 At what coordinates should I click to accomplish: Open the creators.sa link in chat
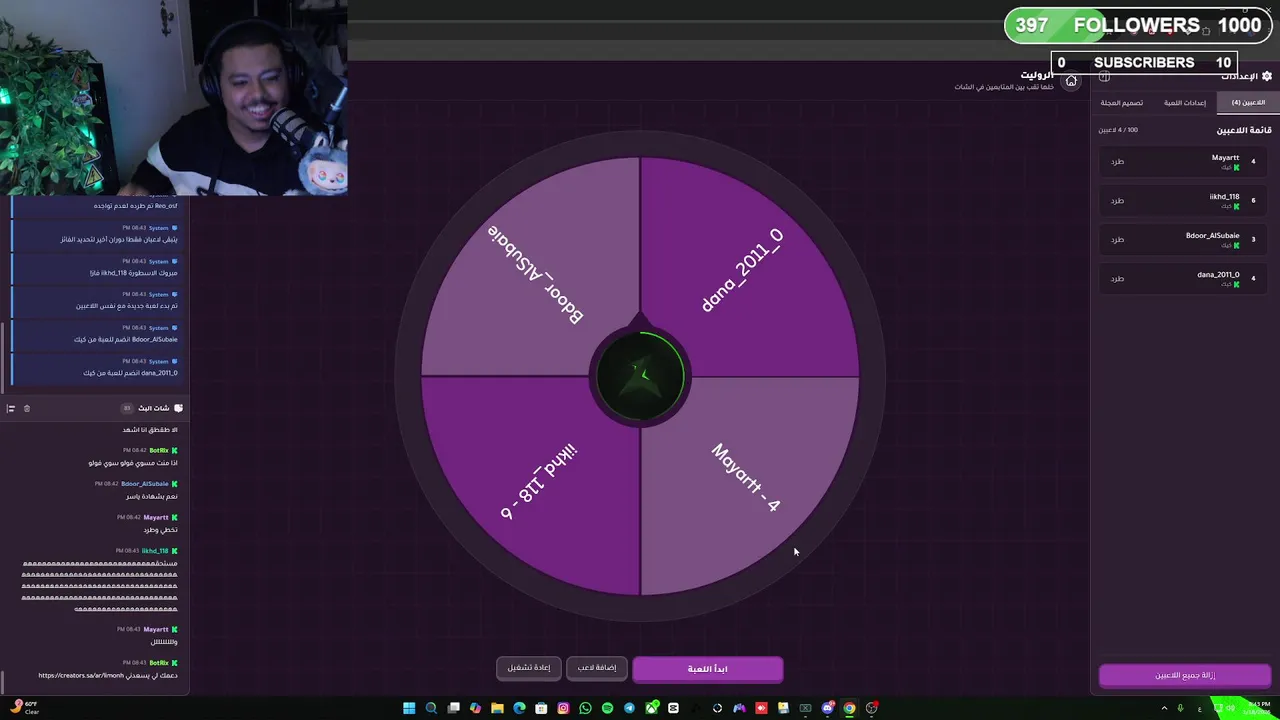pos(81,676)
